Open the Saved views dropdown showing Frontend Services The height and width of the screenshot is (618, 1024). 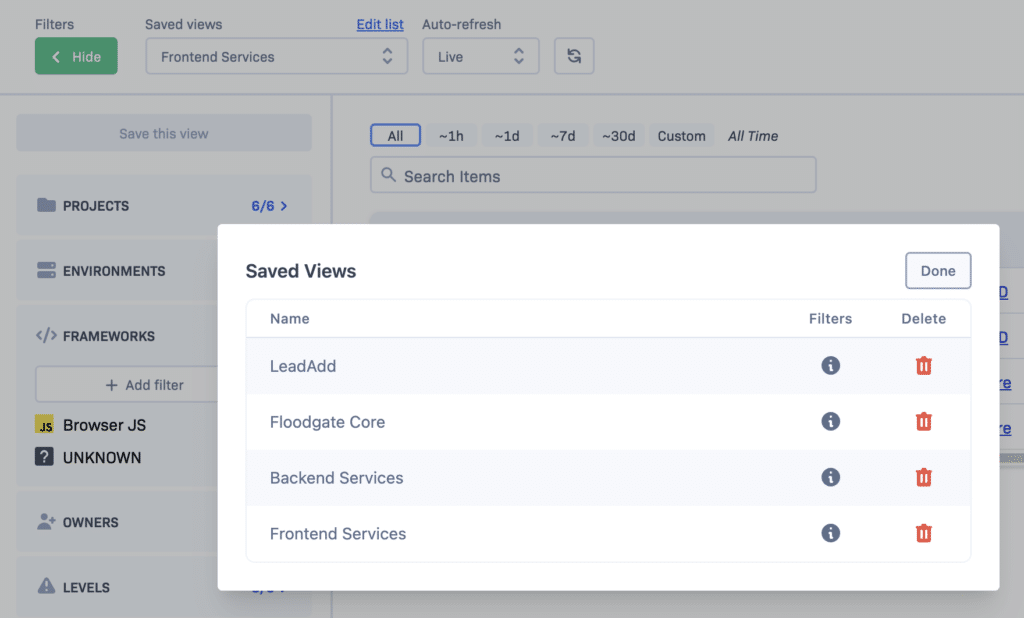point(276,56)
